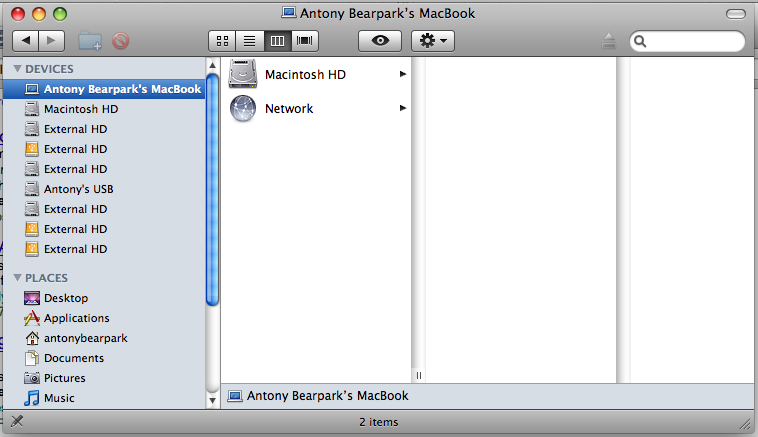Zoom the window with green button
Image resolution: width=758 pixels, height=437 pixels.
tap(60, 14)
